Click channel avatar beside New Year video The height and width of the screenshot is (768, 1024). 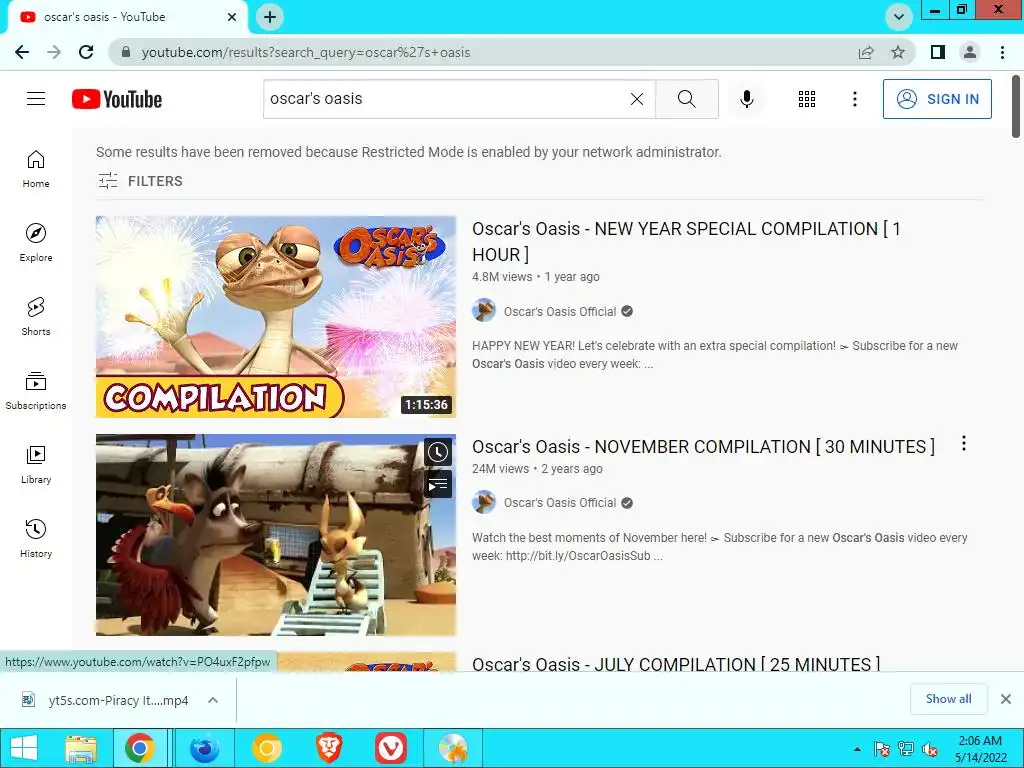click(484, 311)
